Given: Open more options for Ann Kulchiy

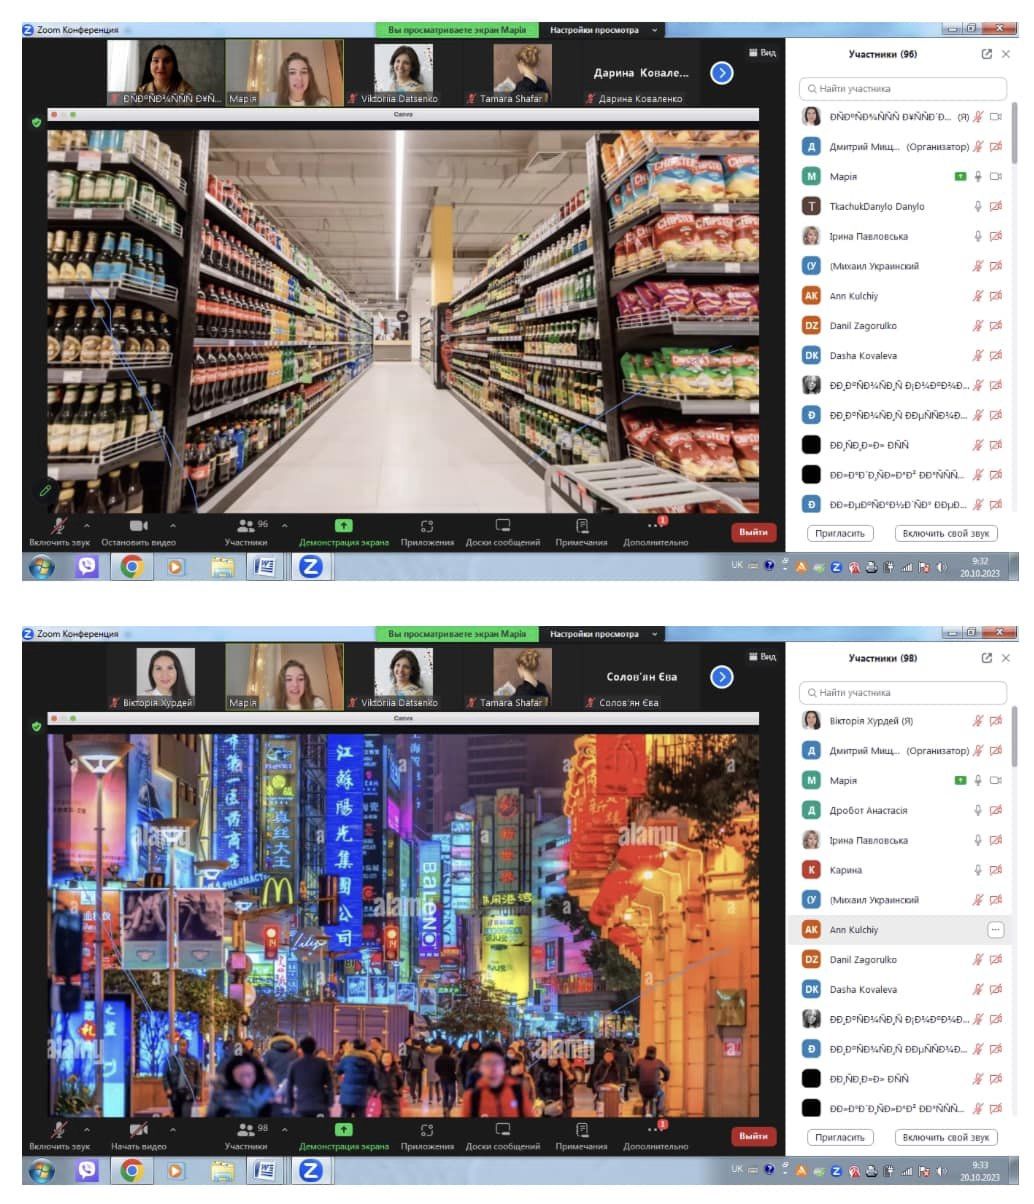Looking at the screenshot, I should click(x=995, y=930).
